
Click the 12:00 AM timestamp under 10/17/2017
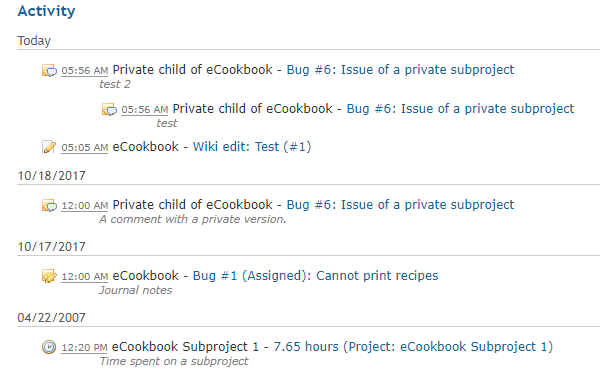tap(85, 277)
